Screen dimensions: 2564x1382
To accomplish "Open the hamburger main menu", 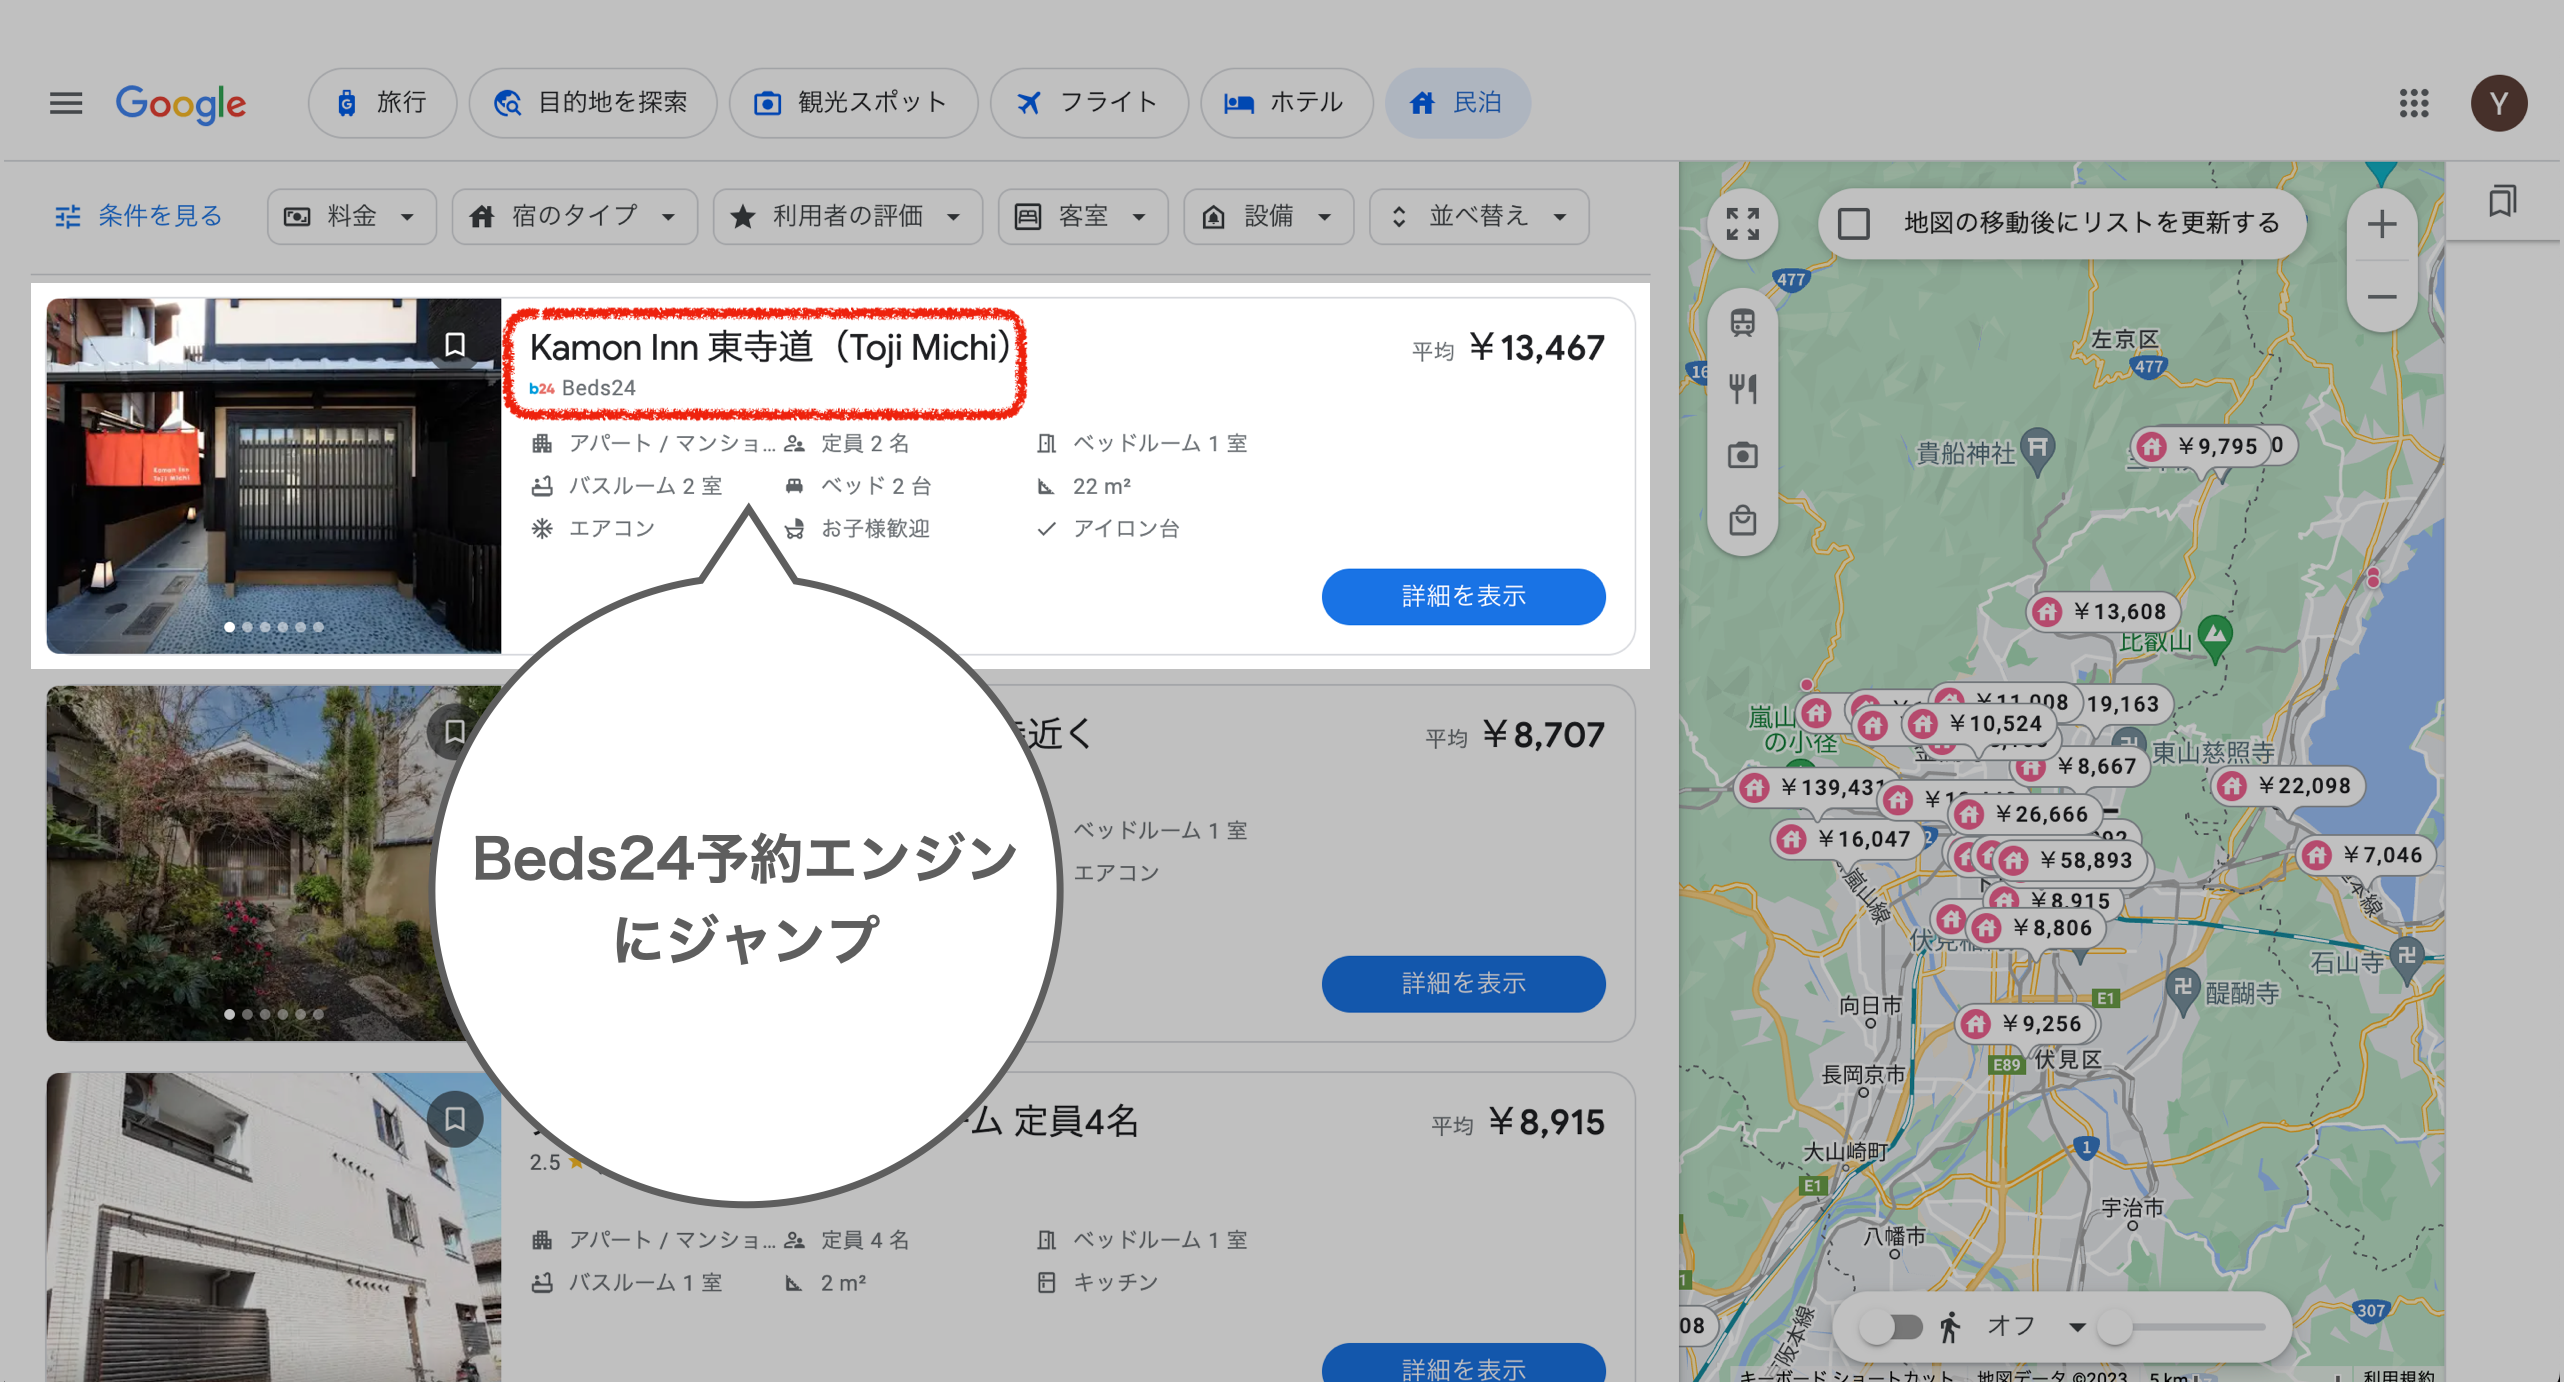I will point(66,103).
